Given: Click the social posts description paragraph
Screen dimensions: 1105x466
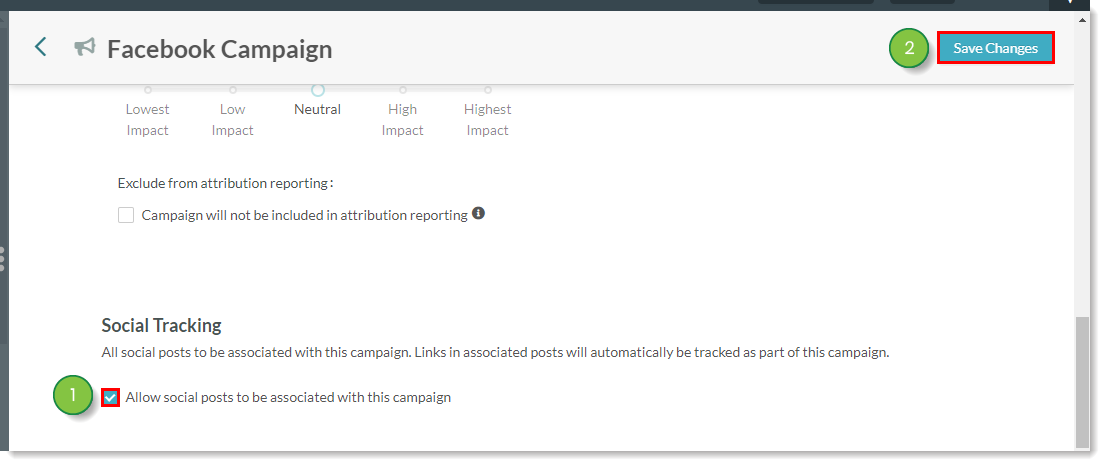Looking at the screenshot, I should tap(495, 352).
